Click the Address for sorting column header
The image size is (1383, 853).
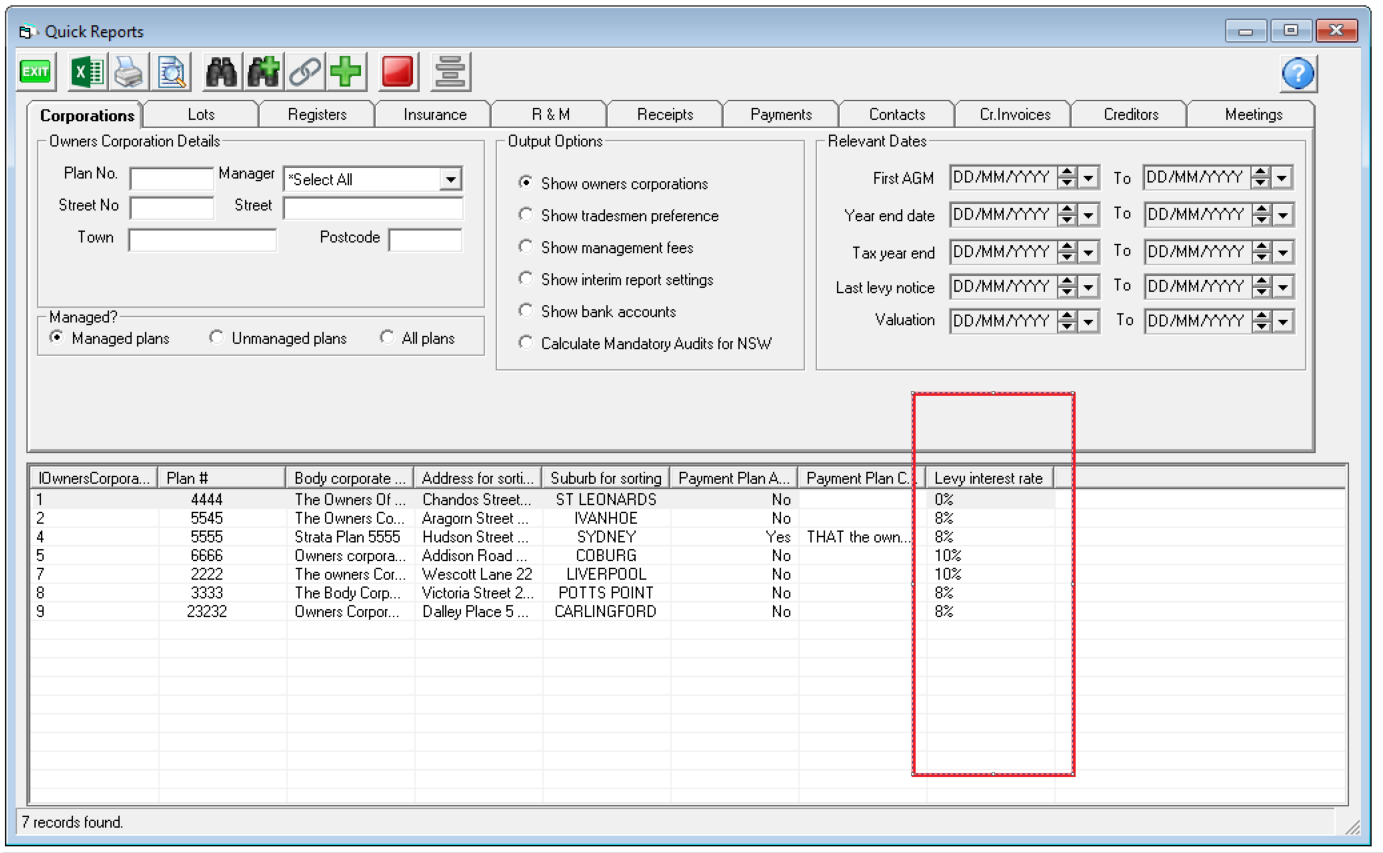click(478, 478)
